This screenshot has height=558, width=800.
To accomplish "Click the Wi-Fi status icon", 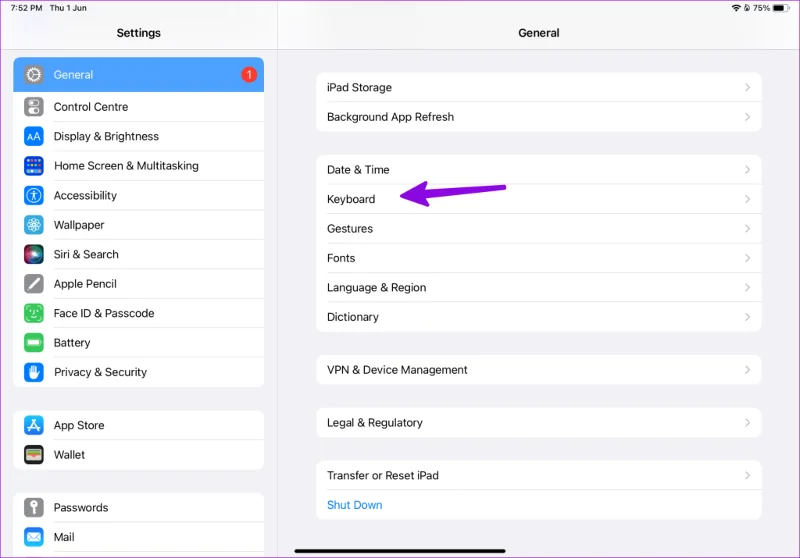I will 736,8.
